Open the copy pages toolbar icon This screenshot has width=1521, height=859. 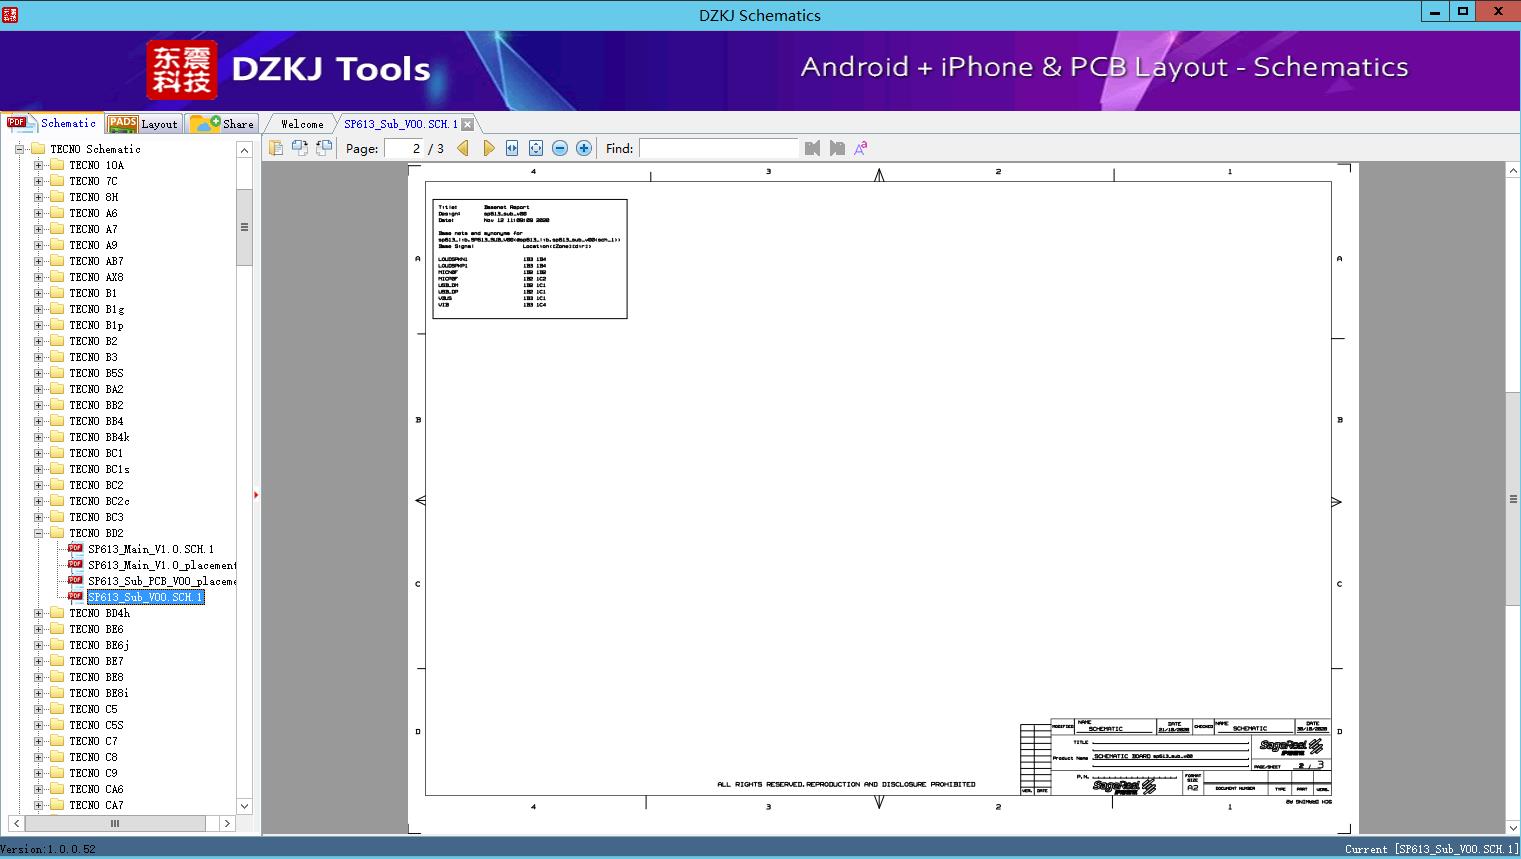tap(276, 148)
